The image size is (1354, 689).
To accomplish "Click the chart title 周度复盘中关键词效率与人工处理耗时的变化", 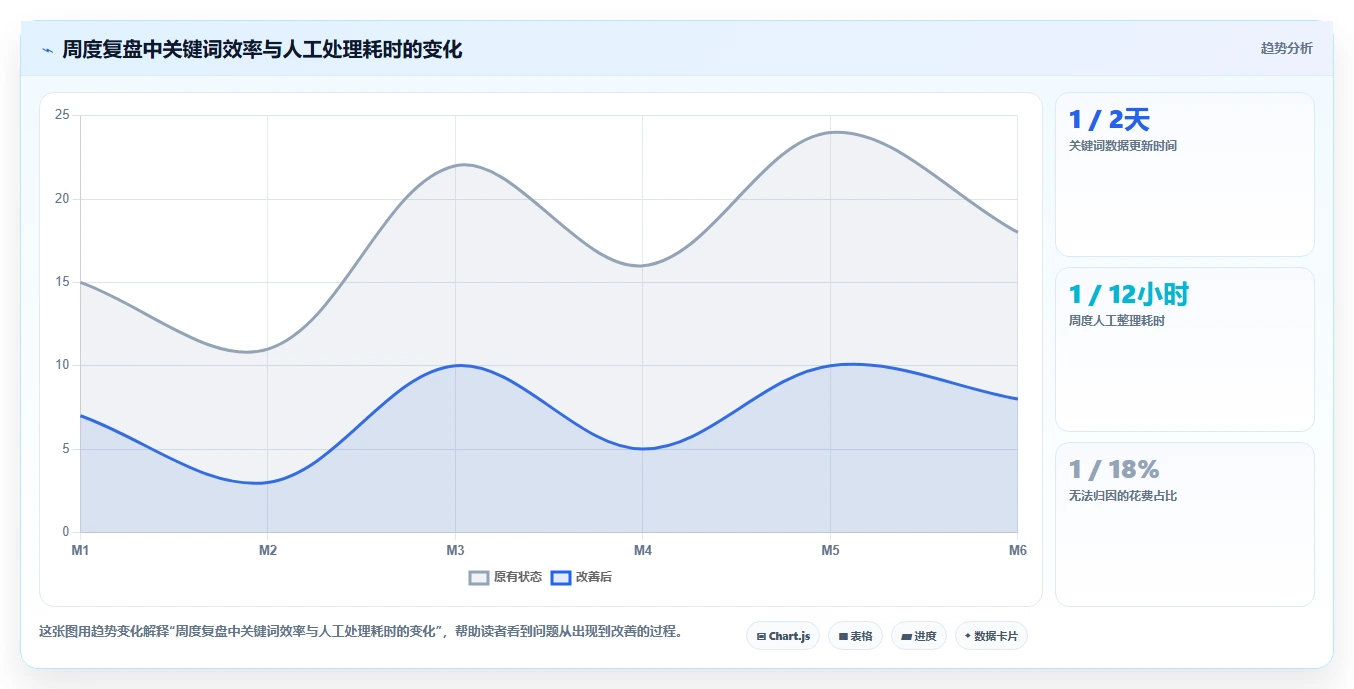I will coord(262,49).
